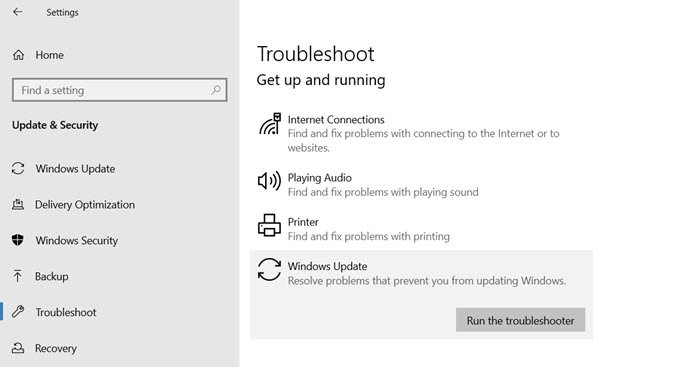Click the Recovery icon in sidebar
This screenshot has height=367, width=699.
(x=18, y=348)
